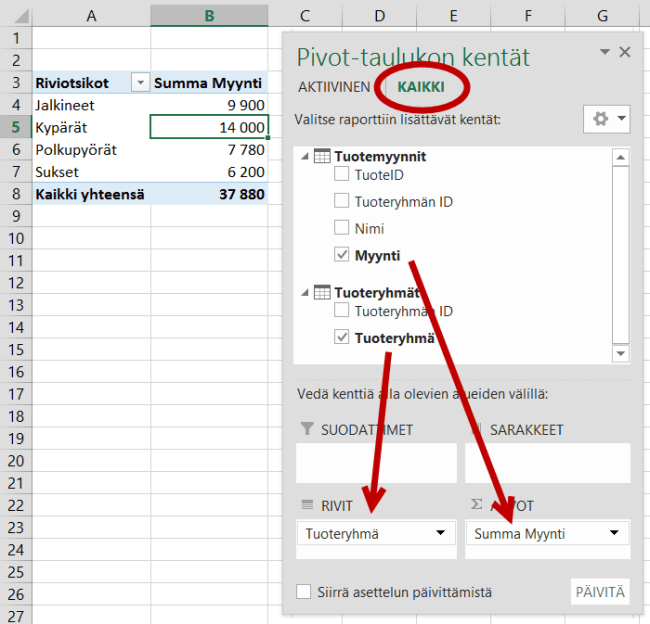Open the Tuoteryhmä row field dropdown

point(440,534)
